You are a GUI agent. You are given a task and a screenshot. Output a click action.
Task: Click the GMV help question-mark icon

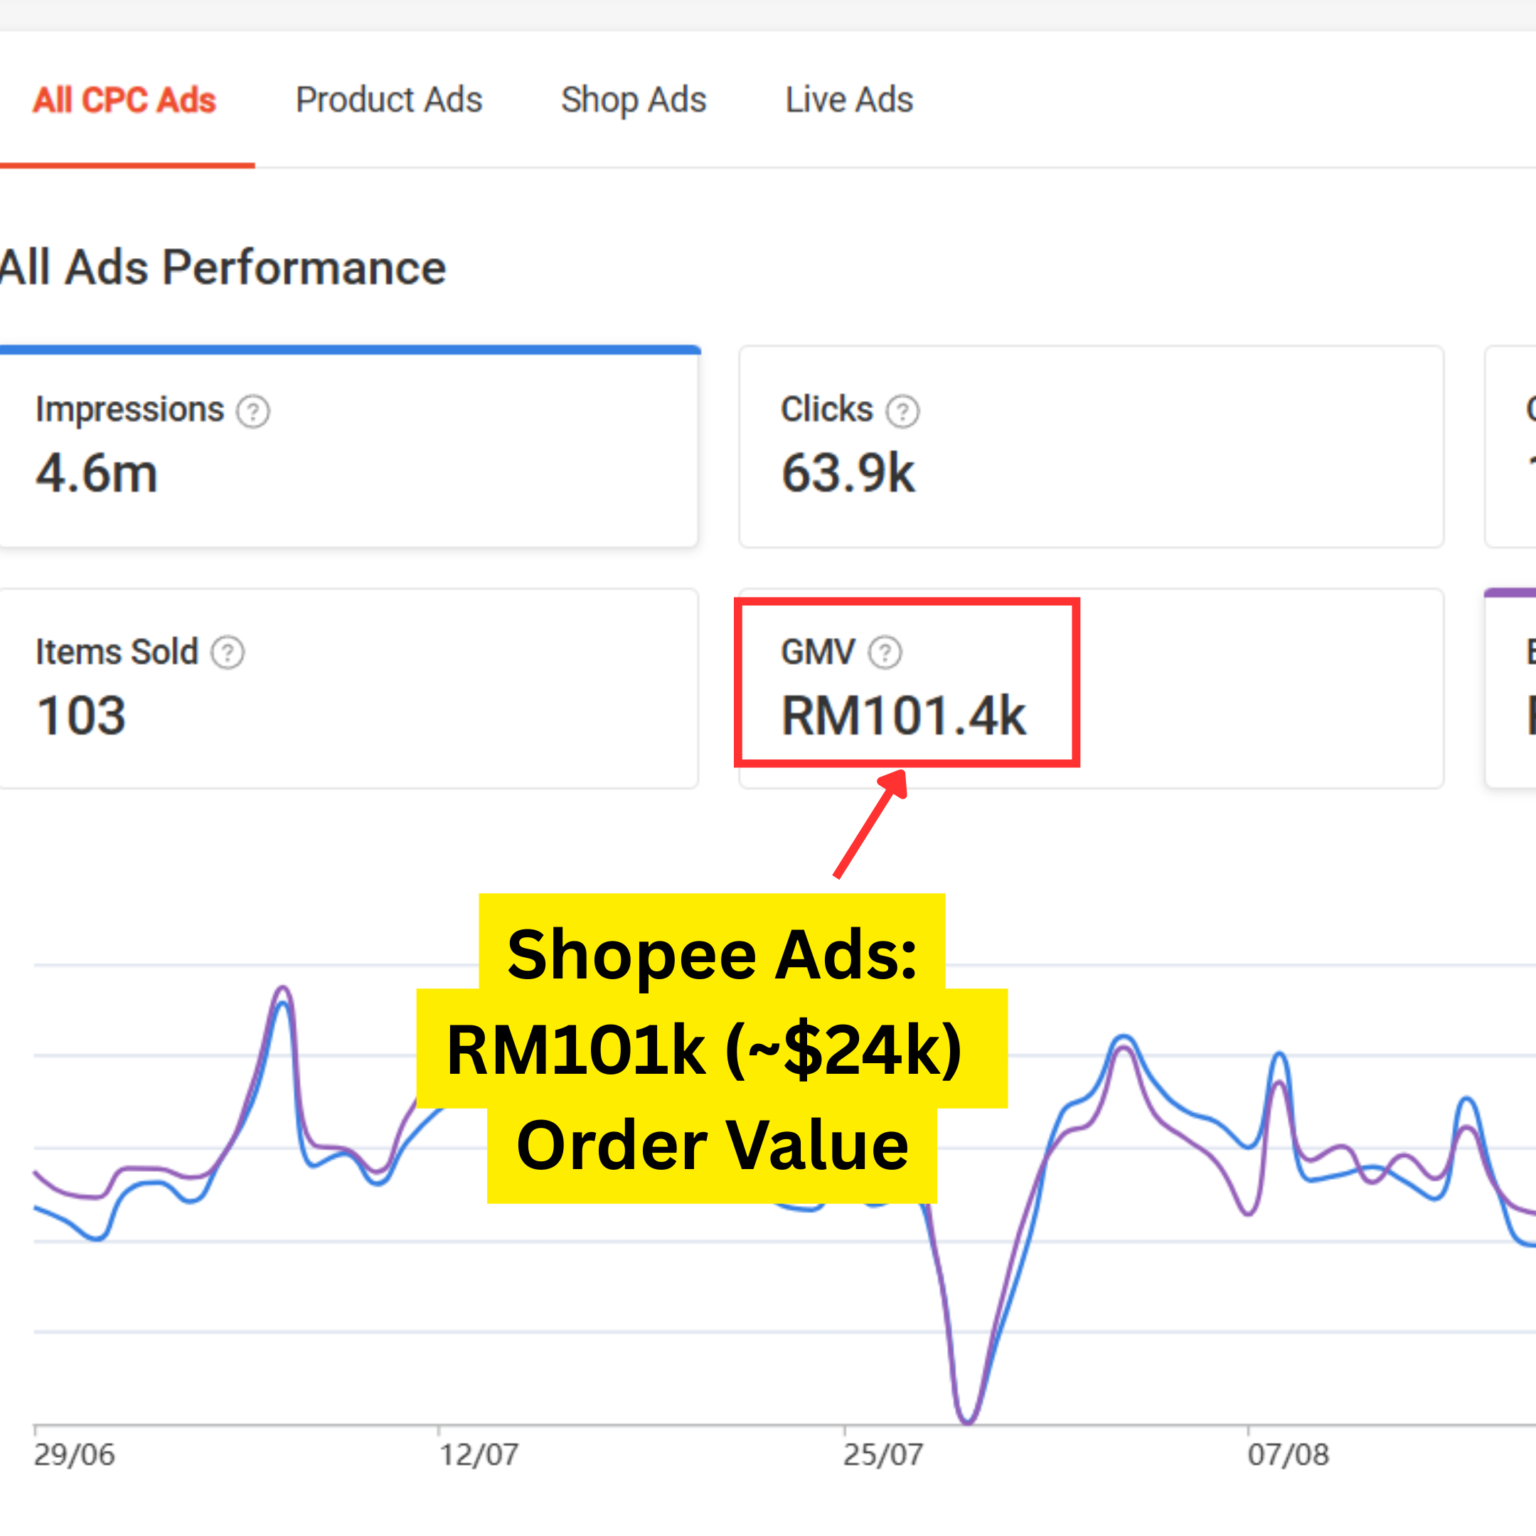pyautogui.click(x=884, y=653)
